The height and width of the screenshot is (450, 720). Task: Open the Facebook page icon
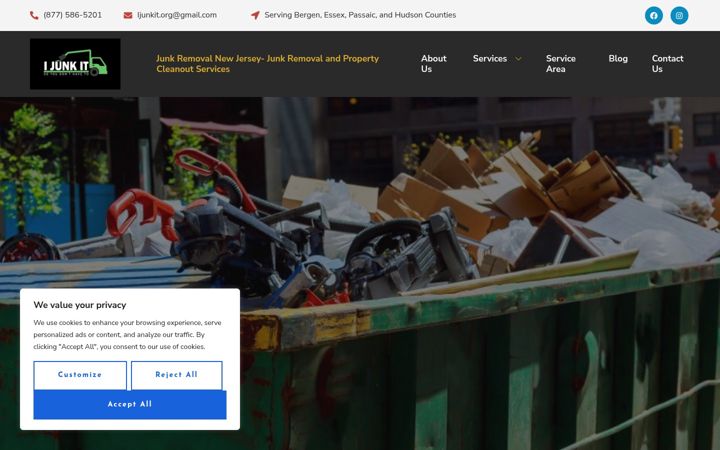coord(653,15)
